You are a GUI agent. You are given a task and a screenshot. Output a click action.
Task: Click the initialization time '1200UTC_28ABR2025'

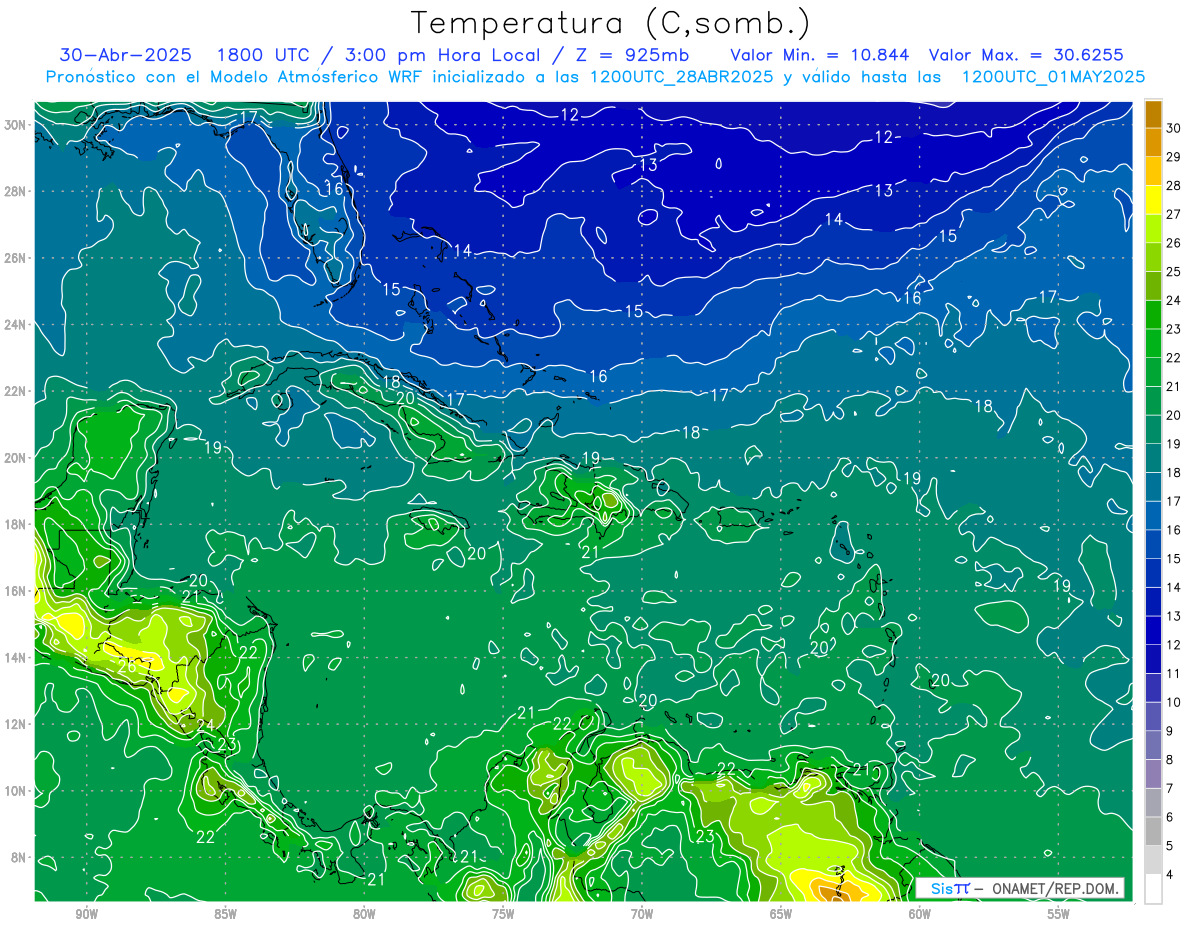coord(682,77)
